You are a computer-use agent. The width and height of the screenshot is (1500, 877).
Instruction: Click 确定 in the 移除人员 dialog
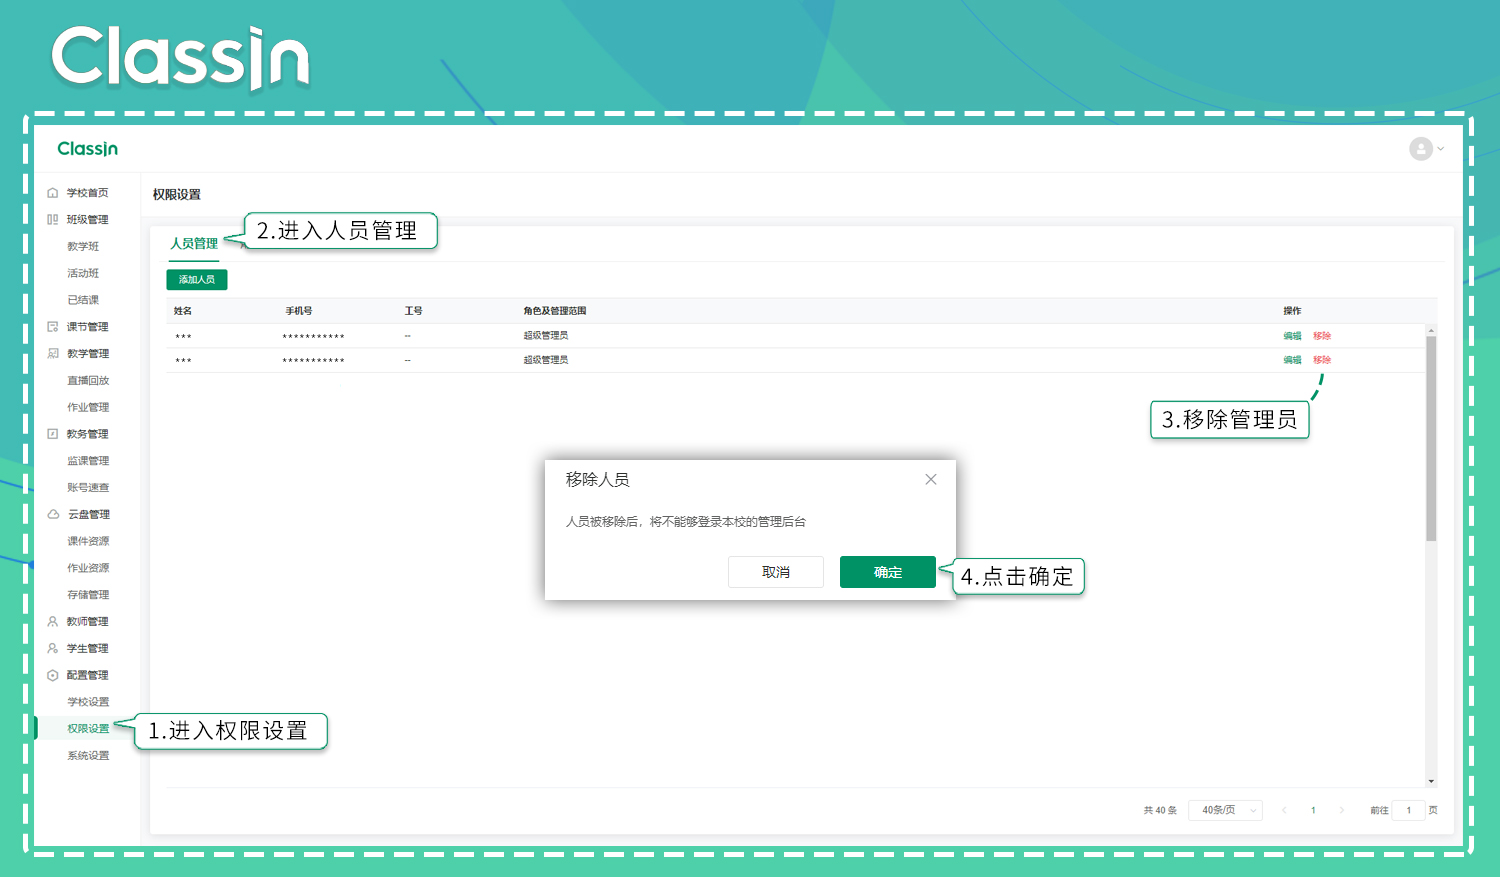tap(888, 572)
